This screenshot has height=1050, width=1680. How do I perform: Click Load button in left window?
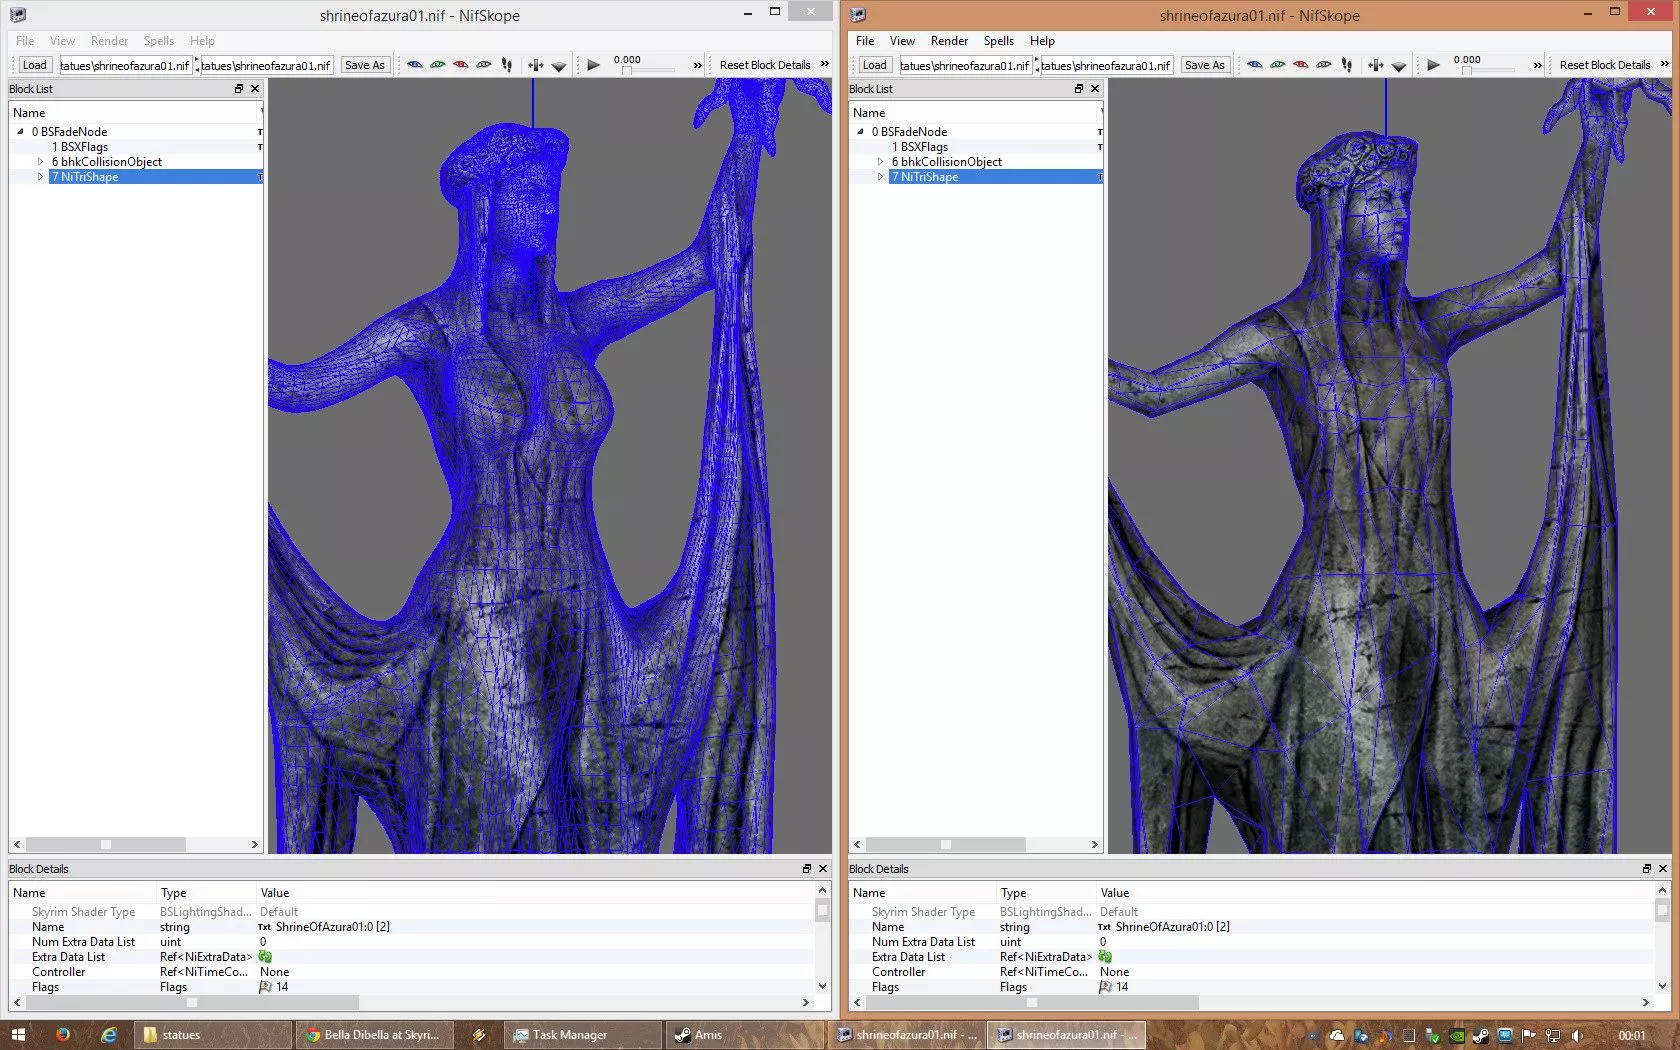point(35,65)
